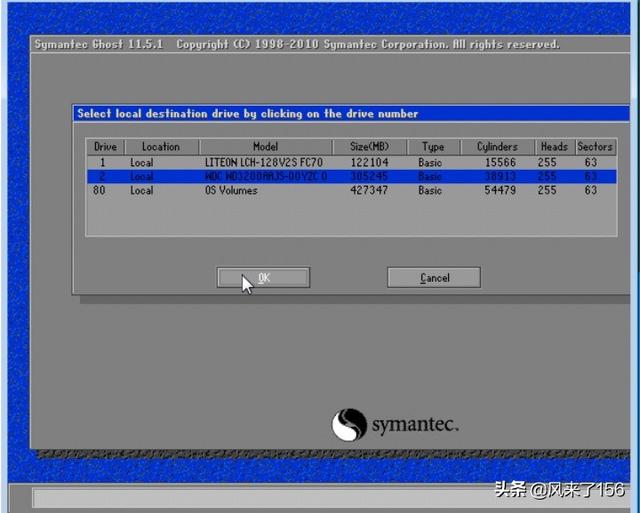Click cylinders value 54479
Viewport: 640px width, 513px height.
pyautogui.click(x=500, y=190)
